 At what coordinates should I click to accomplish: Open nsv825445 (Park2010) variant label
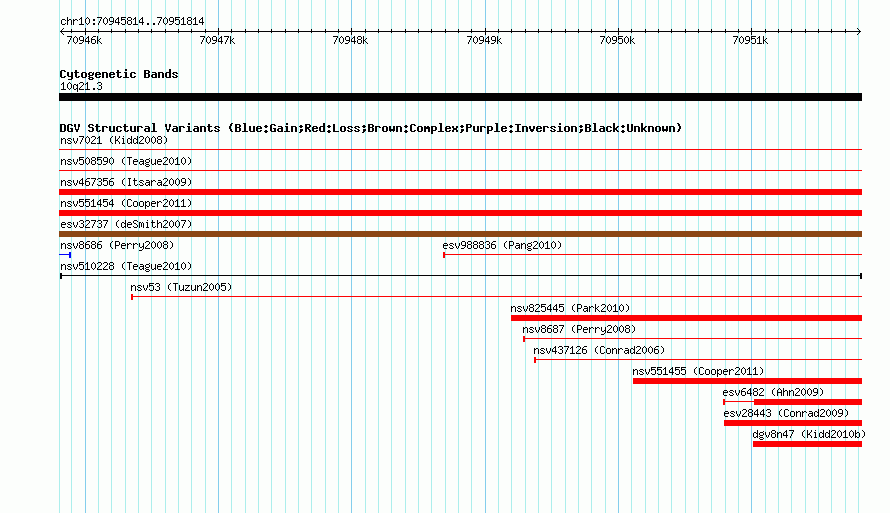(x=570, y=308)
